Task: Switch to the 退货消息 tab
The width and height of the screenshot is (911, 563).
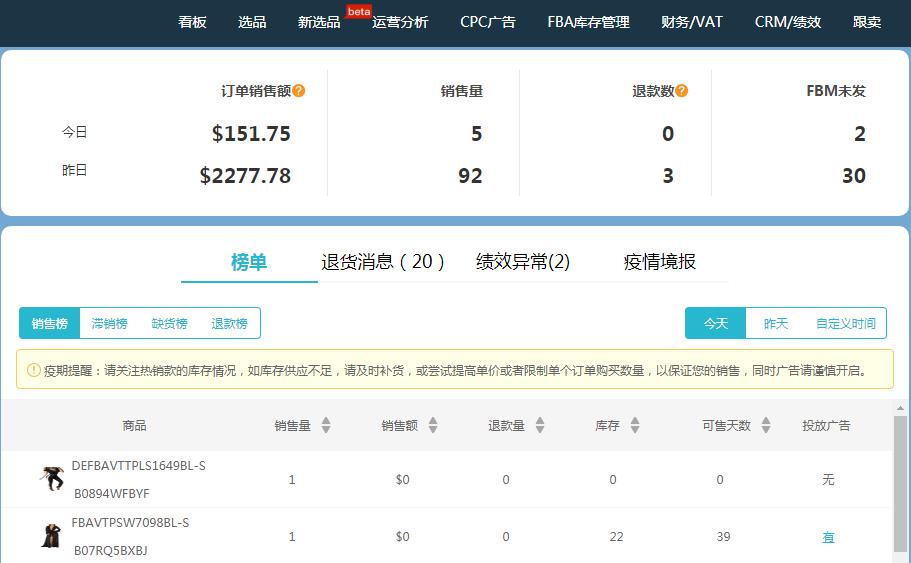Action: pyautogui.click(x=383, y=262)
